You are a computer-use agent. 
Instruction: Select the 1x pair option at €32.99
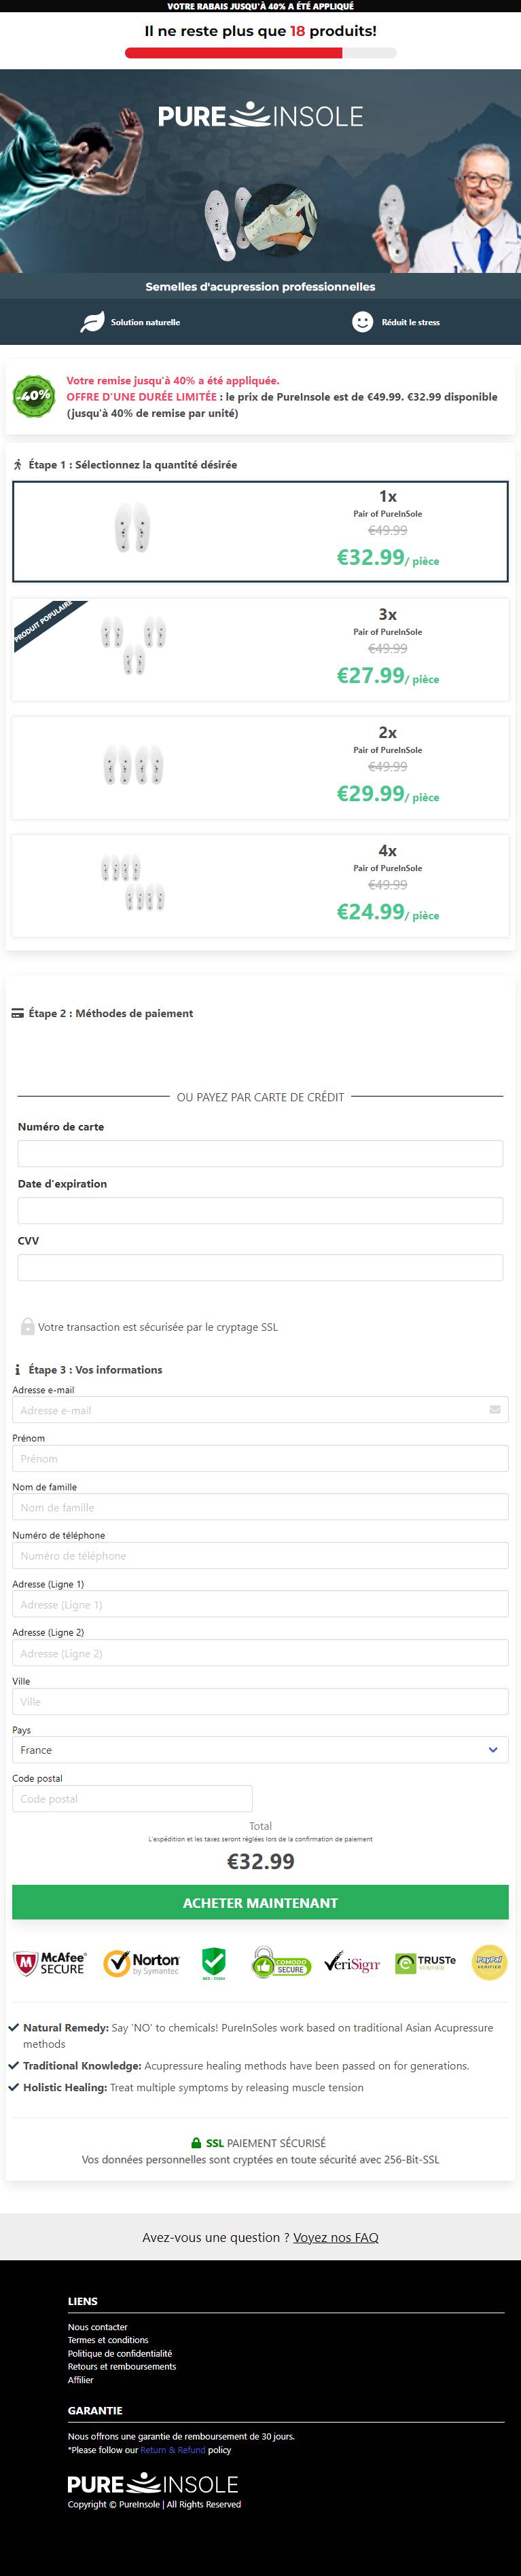tap(260, 531)
